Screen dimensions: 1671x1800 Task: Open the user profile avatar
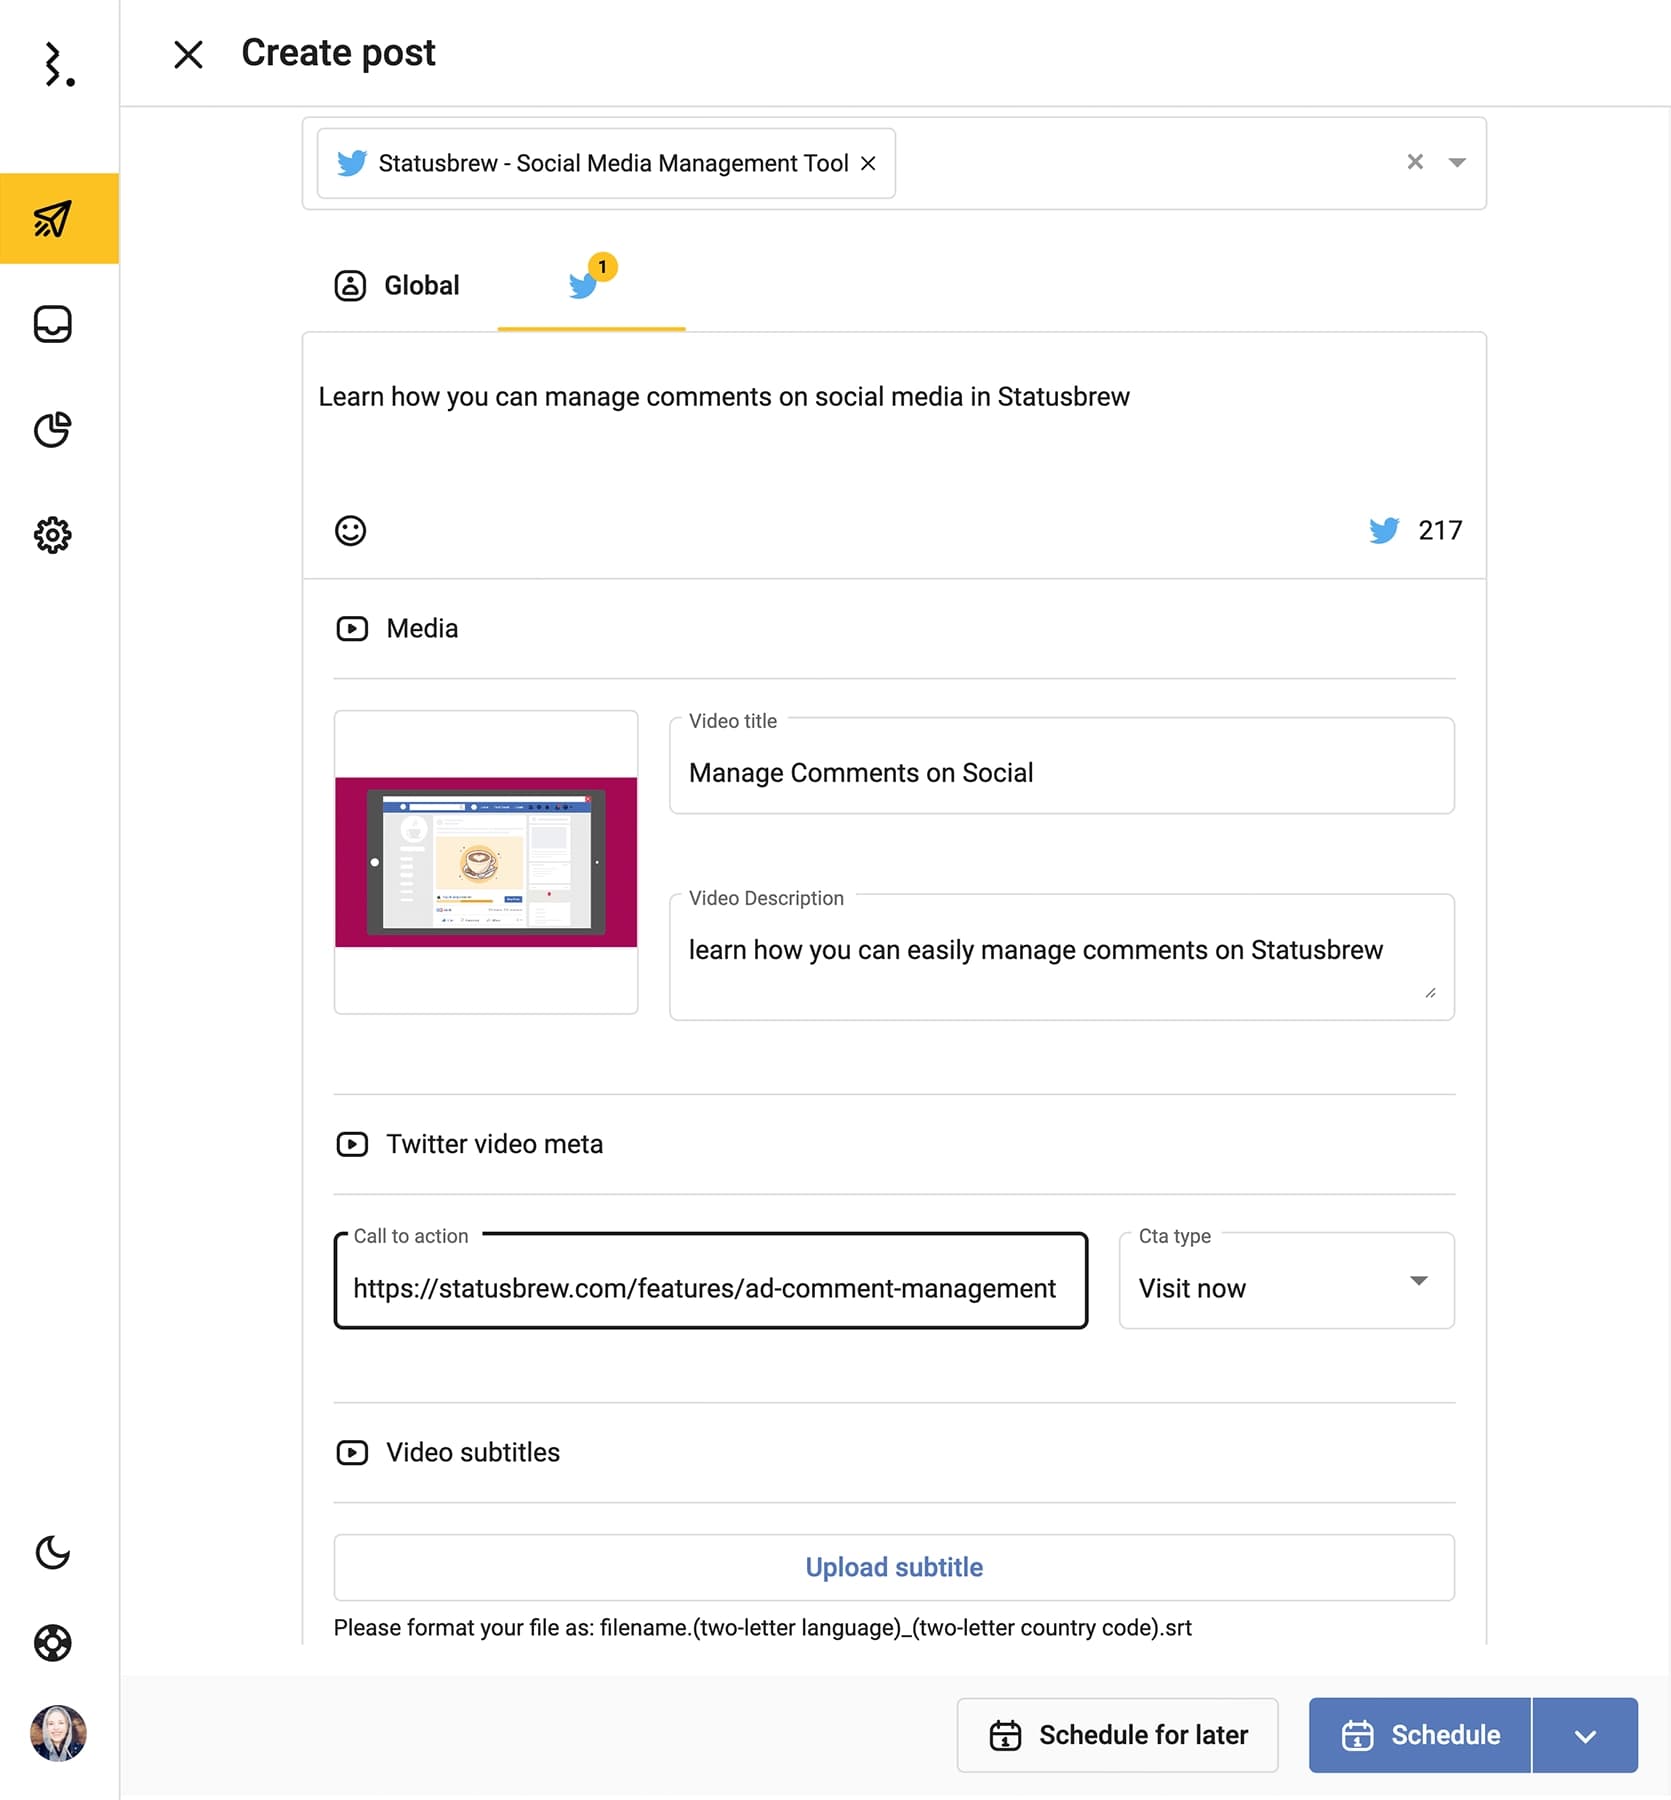point(58,1733)
